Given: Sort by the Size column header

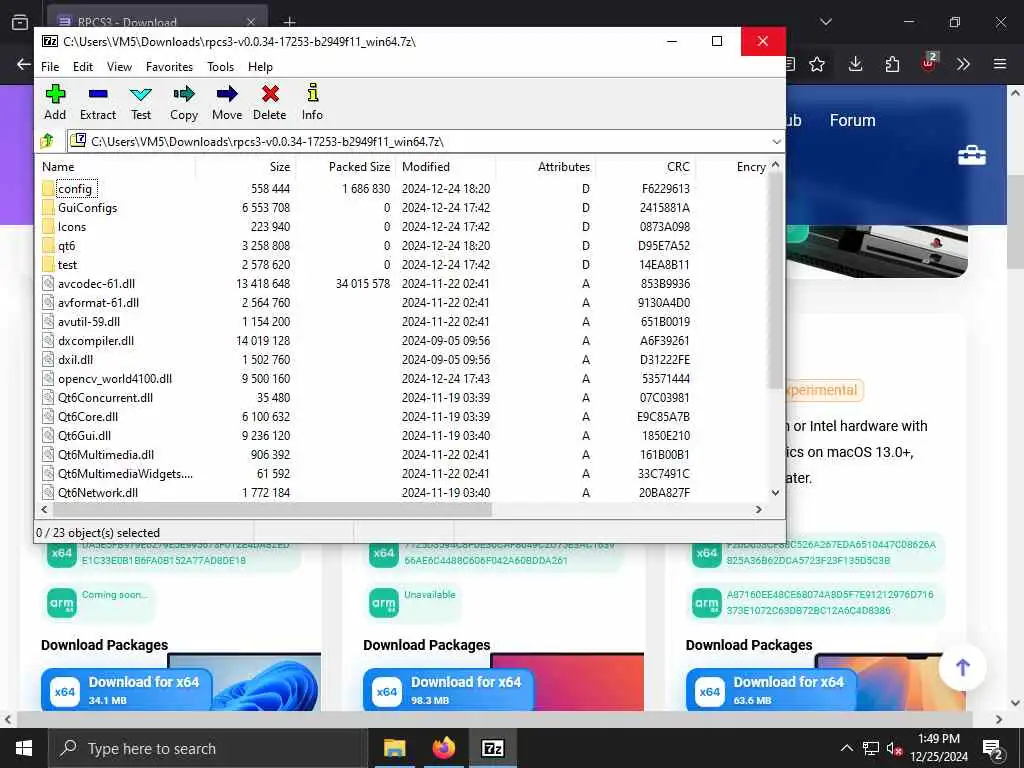Looking at the screenshot, I should click(x=246, y=167).
